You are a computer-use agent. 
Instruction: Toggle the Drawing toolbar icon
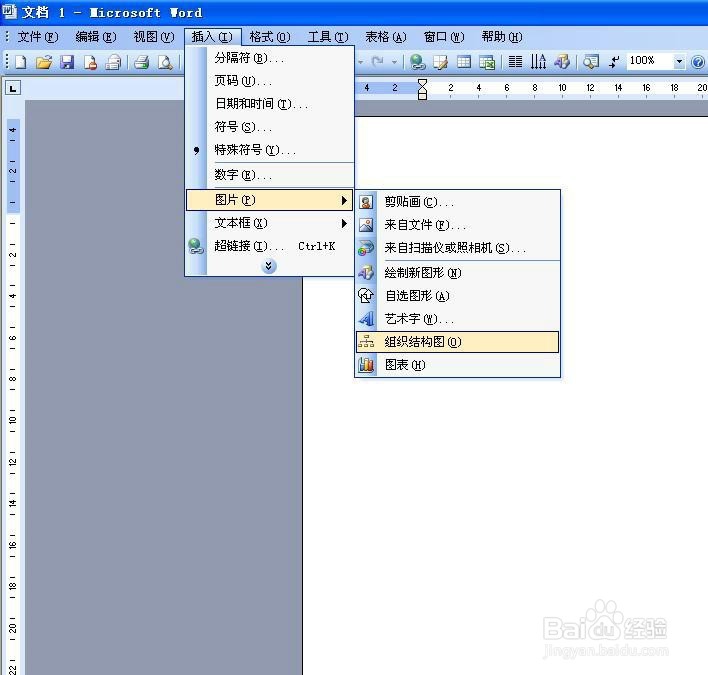pos(562,62)
